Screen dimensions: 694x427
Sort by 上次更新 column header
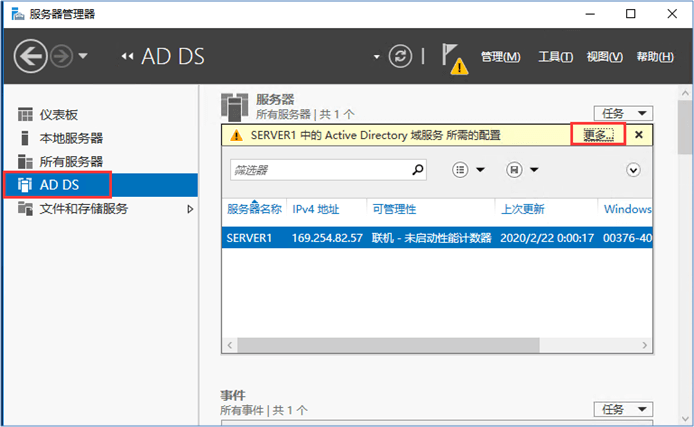tap(523, 209)
